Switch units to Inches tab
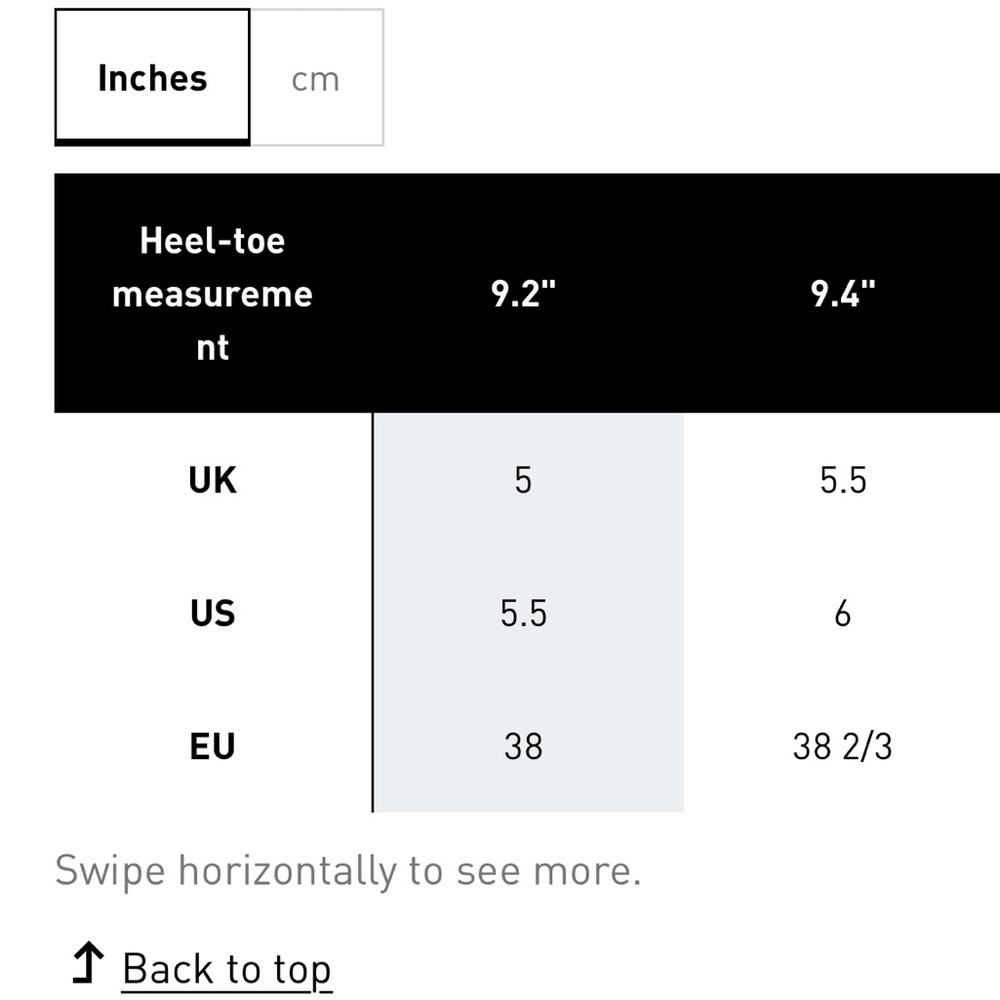Screen dimensions: 1000x1000 pos(152,77)
